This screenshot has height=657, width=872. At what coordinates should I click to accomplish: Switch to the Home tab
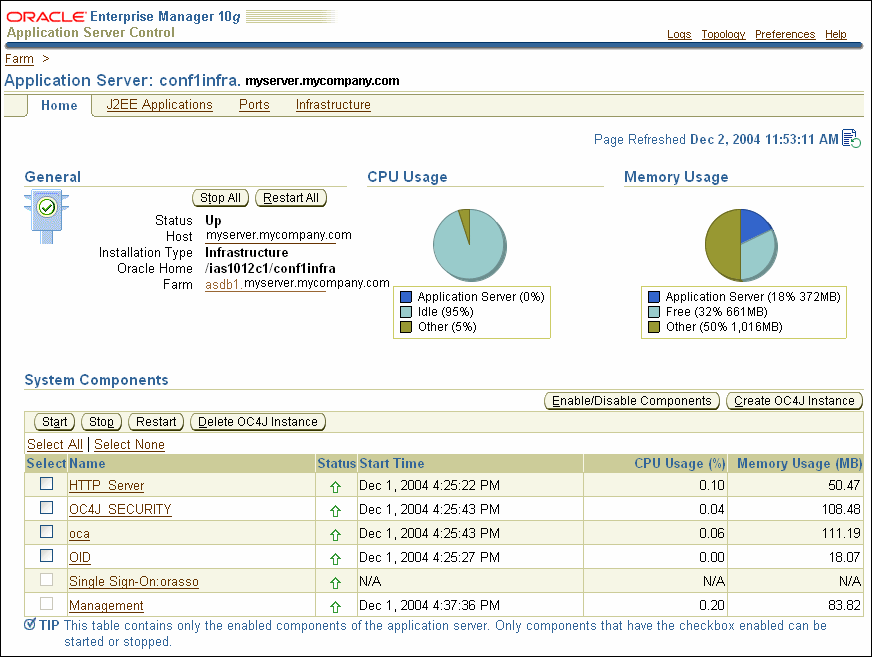coord(59,105)
